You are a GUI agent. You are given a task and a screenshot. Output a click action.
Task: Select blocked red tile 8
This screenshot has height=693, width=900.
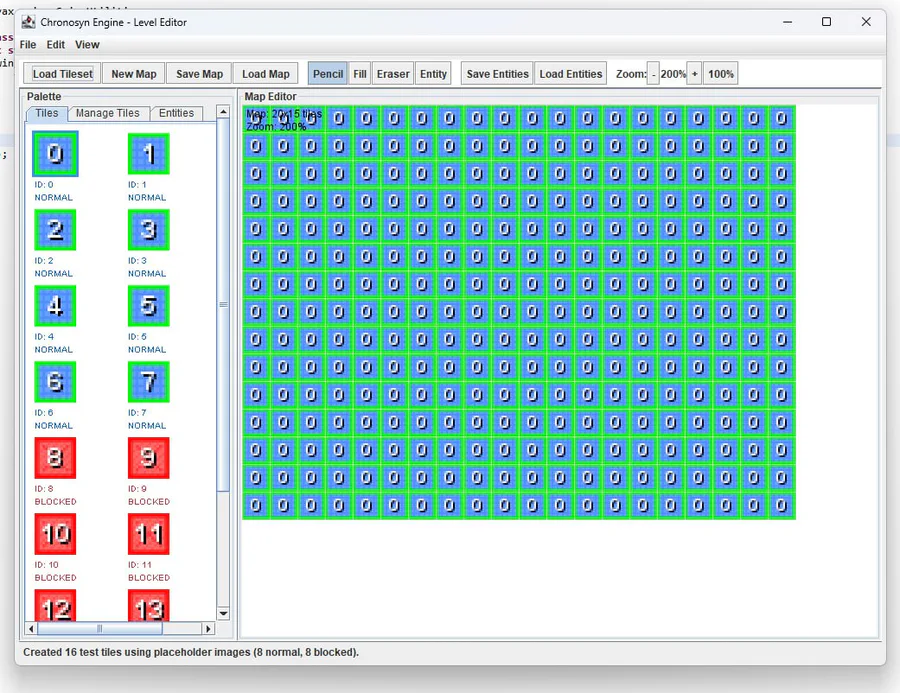[55, 458]
